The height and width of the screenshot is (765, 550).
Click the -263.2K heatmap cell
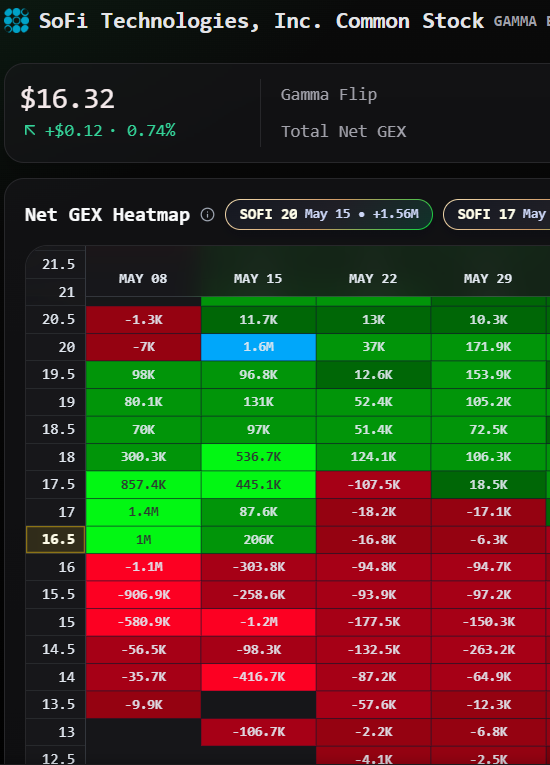(x=489, y=650)
